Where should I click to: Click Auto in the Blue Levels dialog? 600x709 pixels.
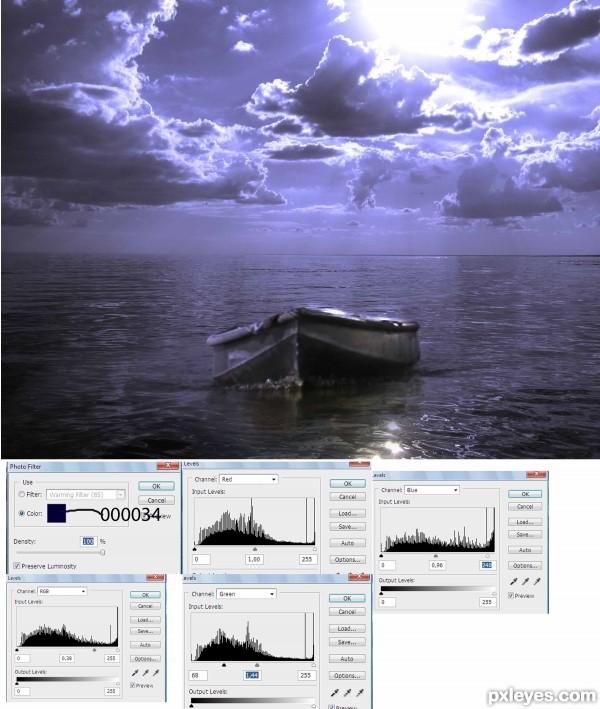coord(524,550)
